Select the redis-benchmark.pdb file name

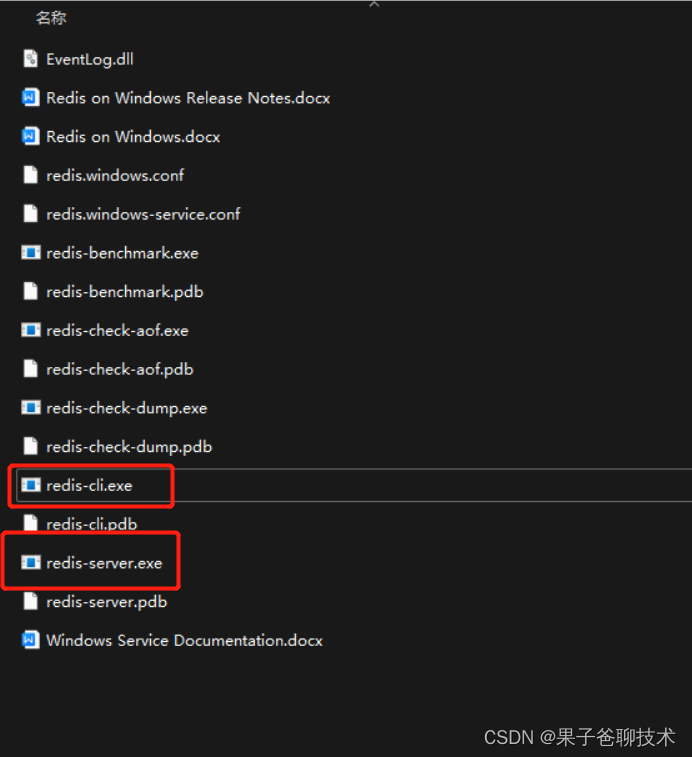125,292
